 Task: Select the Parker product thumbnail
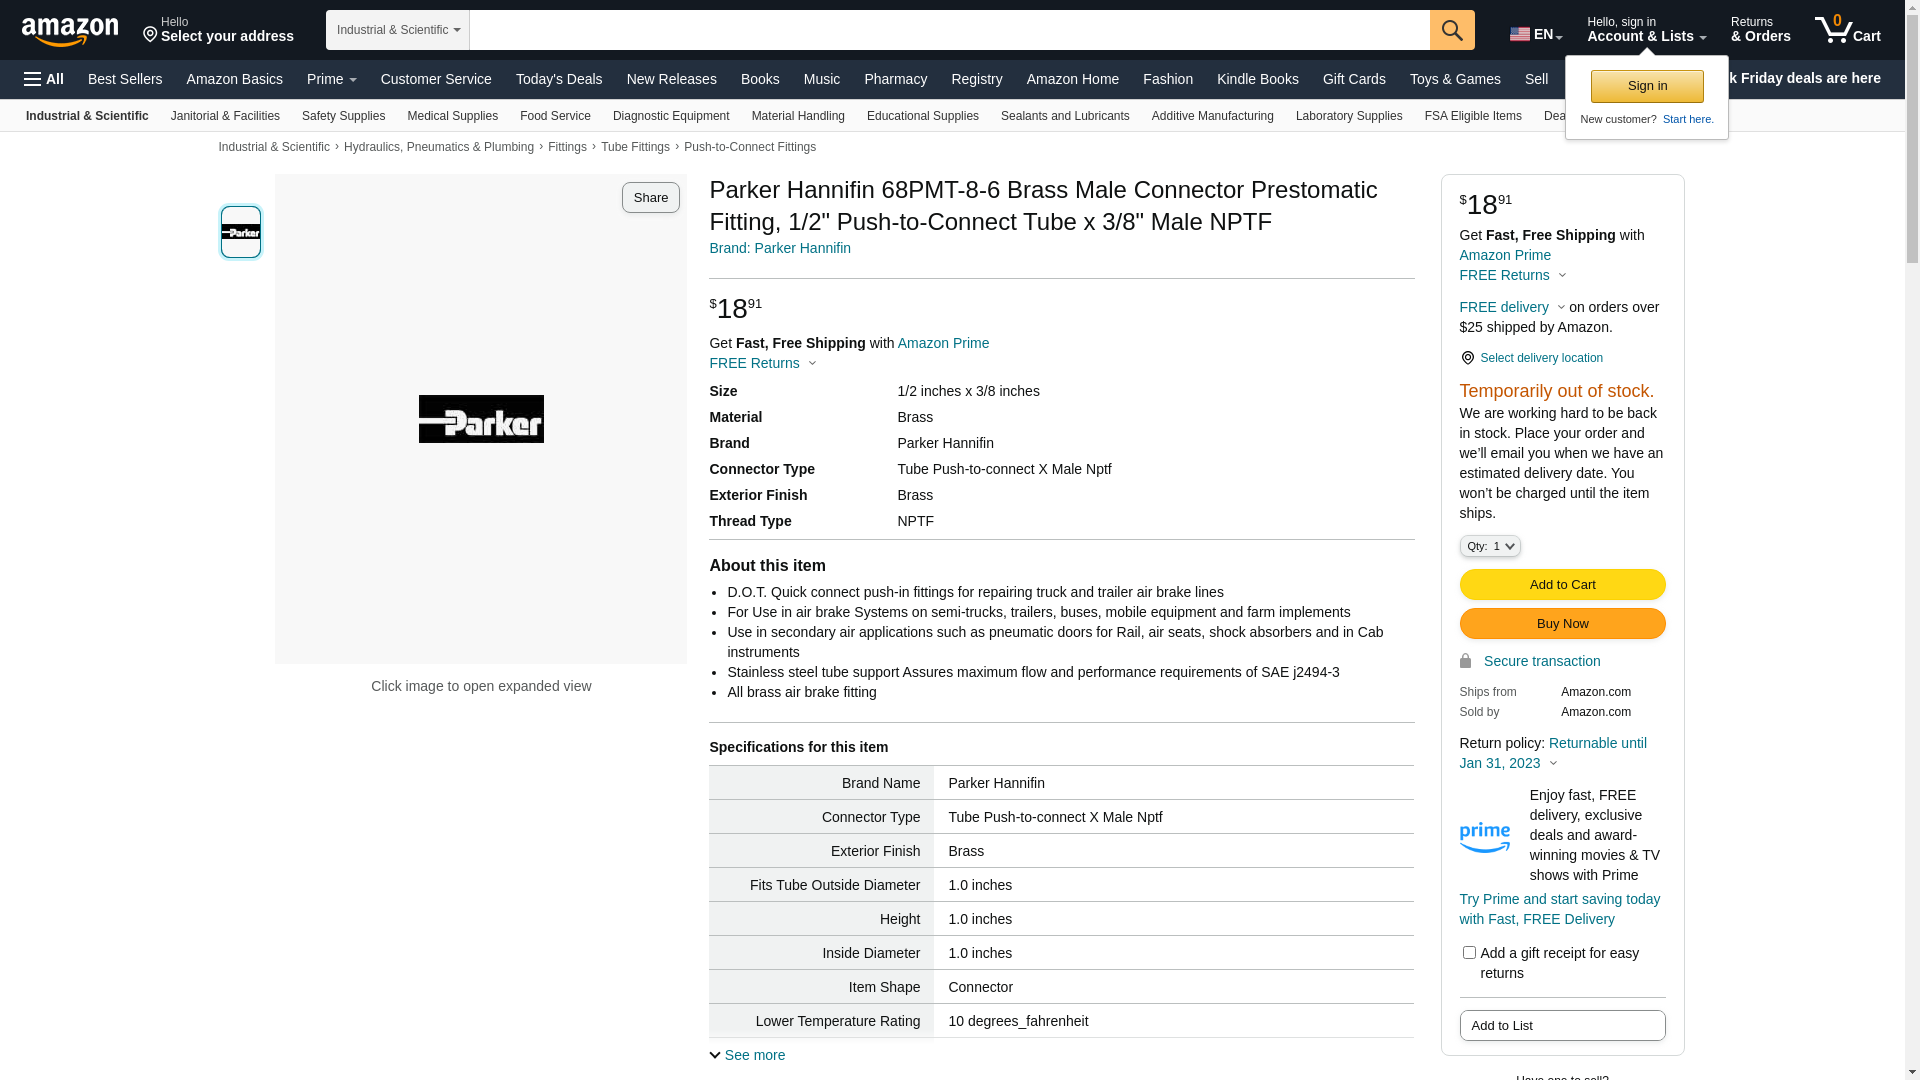pyautogui.click(x=241, y=232)
